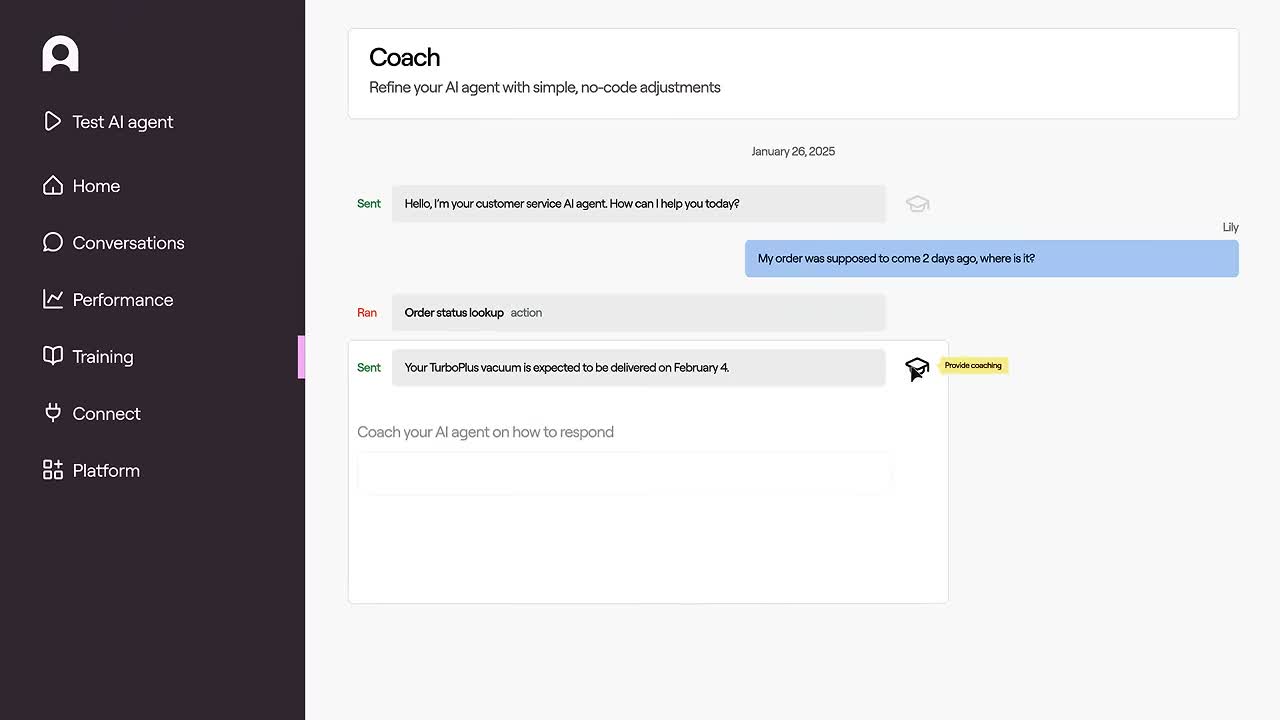Select Lily's message about the late order

coord(992,259)
